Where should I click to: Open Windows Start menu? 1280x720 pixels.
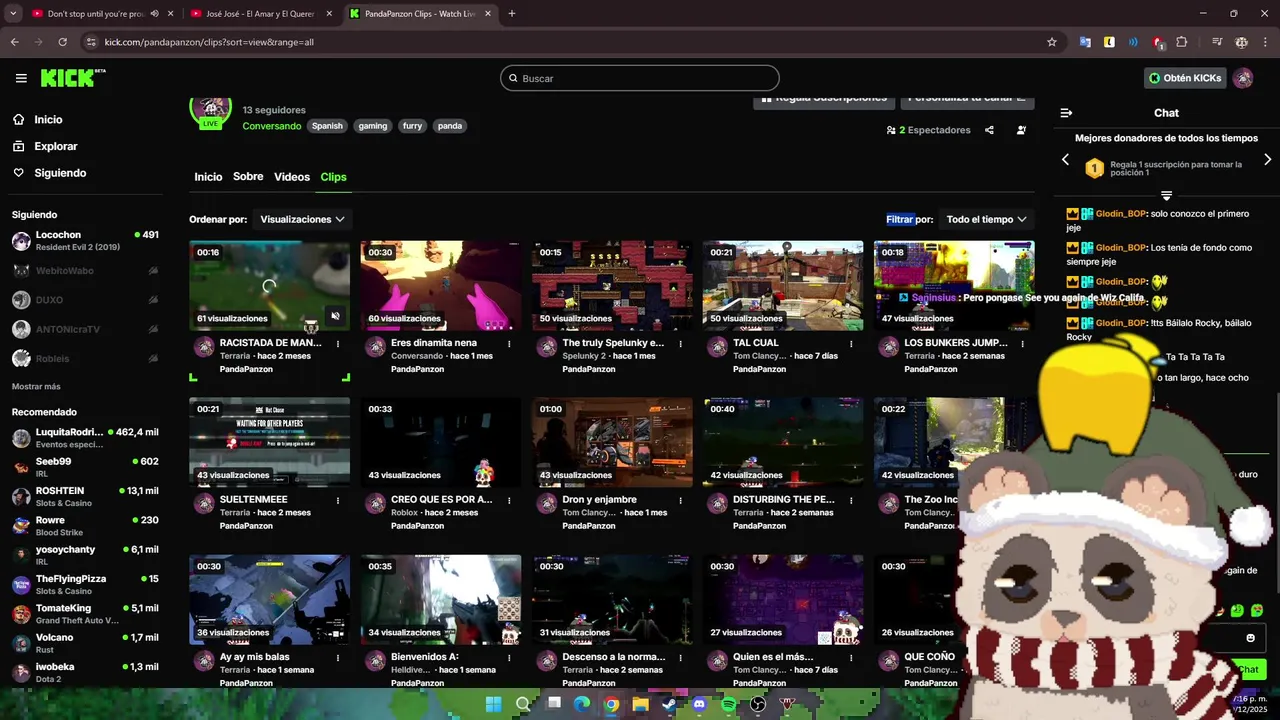pos(493,705)
